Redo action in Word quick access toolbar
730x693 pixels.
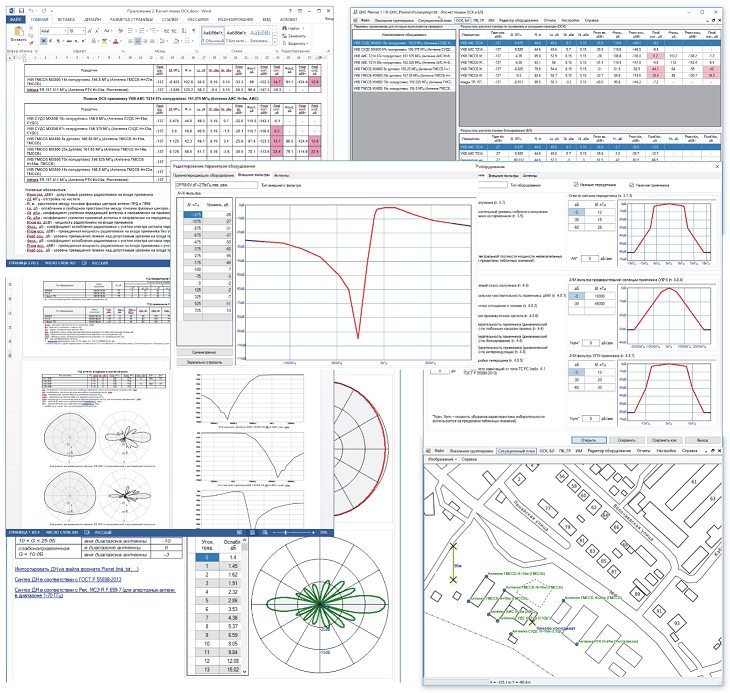click(x=44, y=11)
